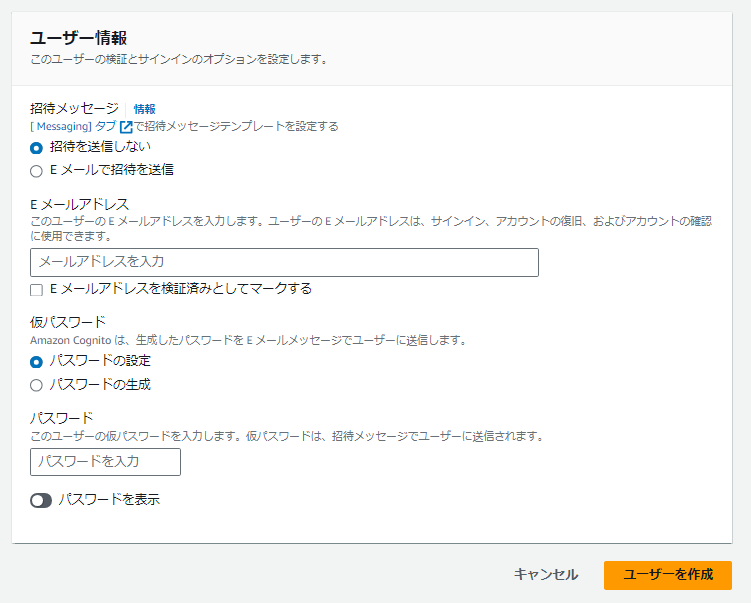Click the 招待メッセージ label
The height and width of the screenshot is (603, 751).
[74, 109]
